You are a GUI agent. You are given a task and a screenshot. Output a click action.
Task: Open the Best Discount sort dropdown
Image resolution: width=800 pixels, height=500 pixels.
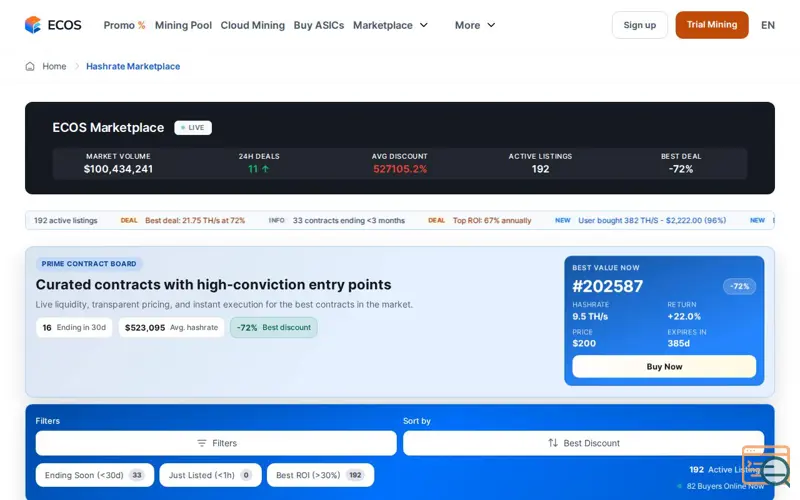pos(583,443)
